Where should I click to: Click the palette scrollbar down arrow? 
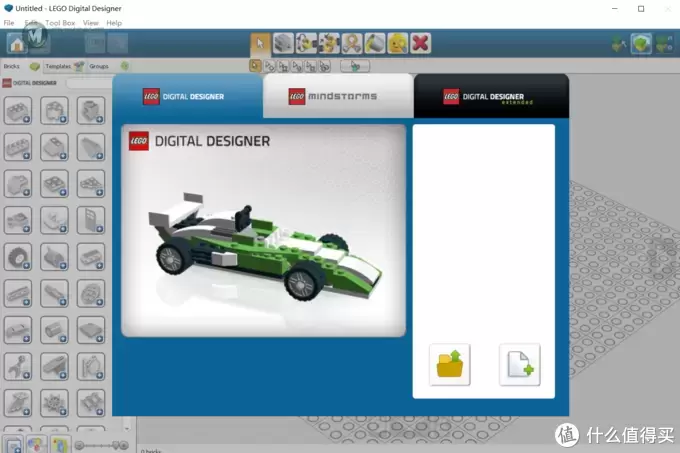coord(127,428)
